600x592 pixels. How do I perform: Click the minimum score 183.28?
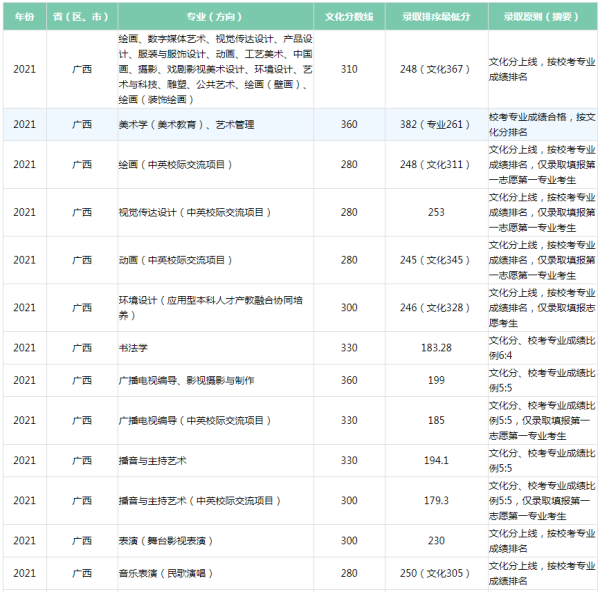coord(436,348)
